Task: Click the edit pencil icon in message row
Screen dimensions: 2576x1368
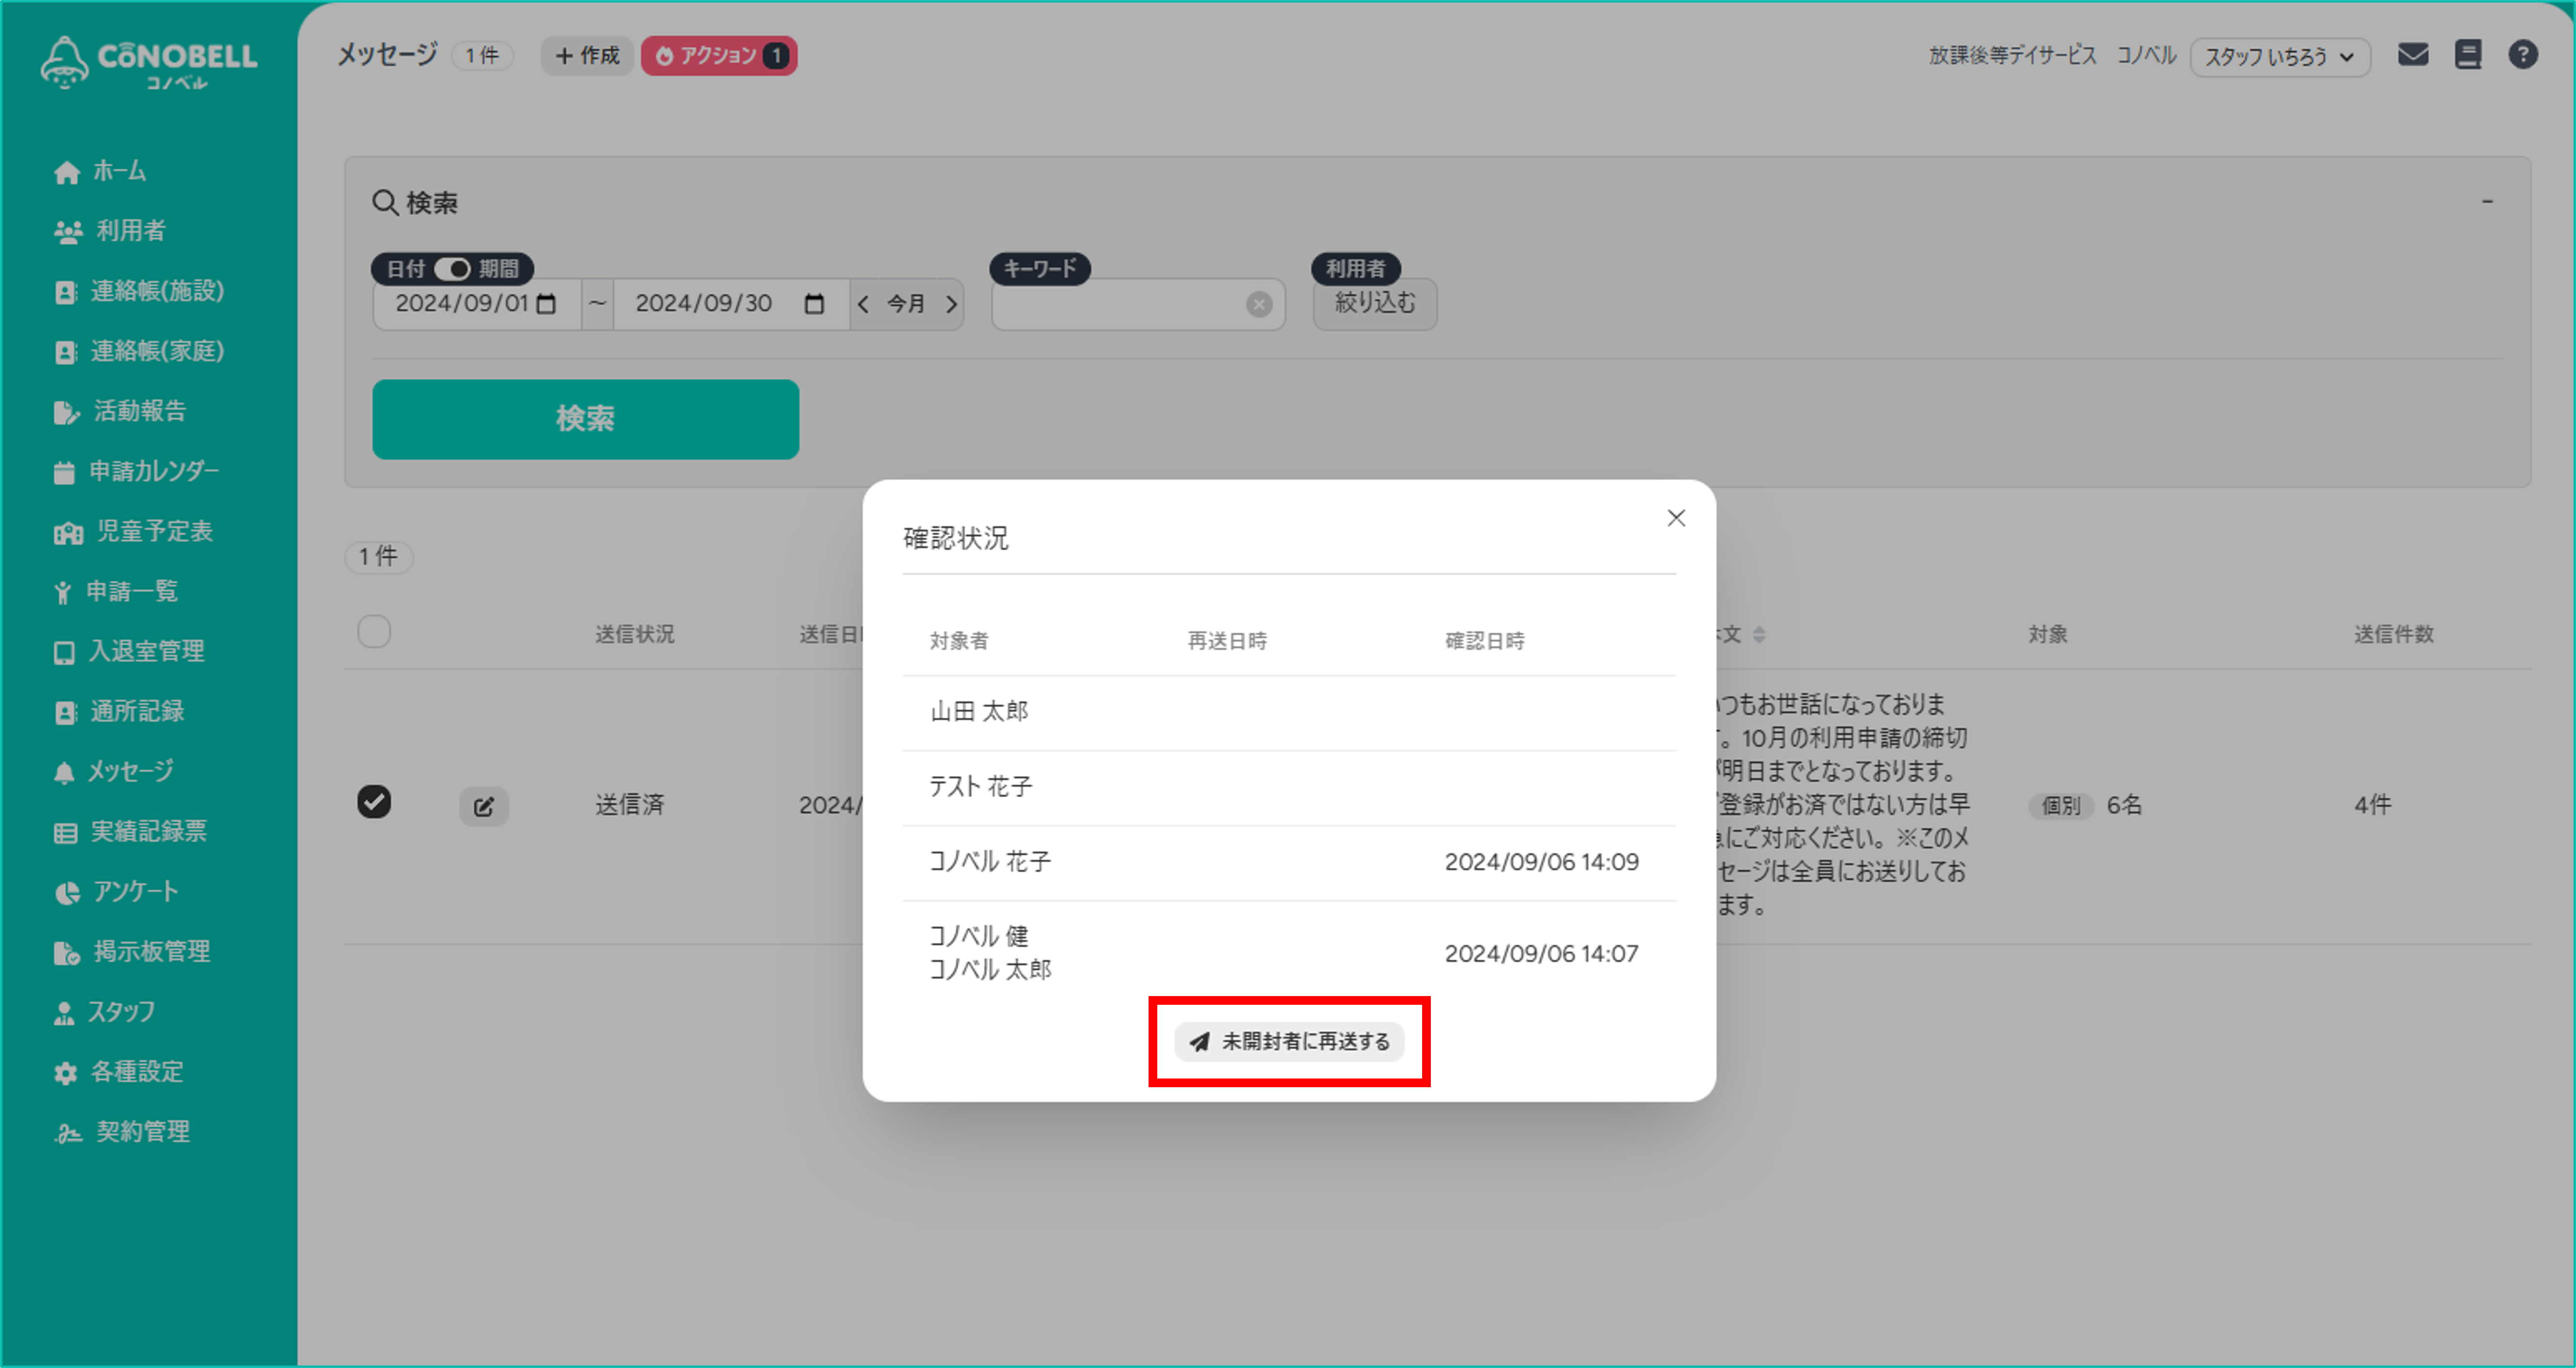Action: click(484, 806)
